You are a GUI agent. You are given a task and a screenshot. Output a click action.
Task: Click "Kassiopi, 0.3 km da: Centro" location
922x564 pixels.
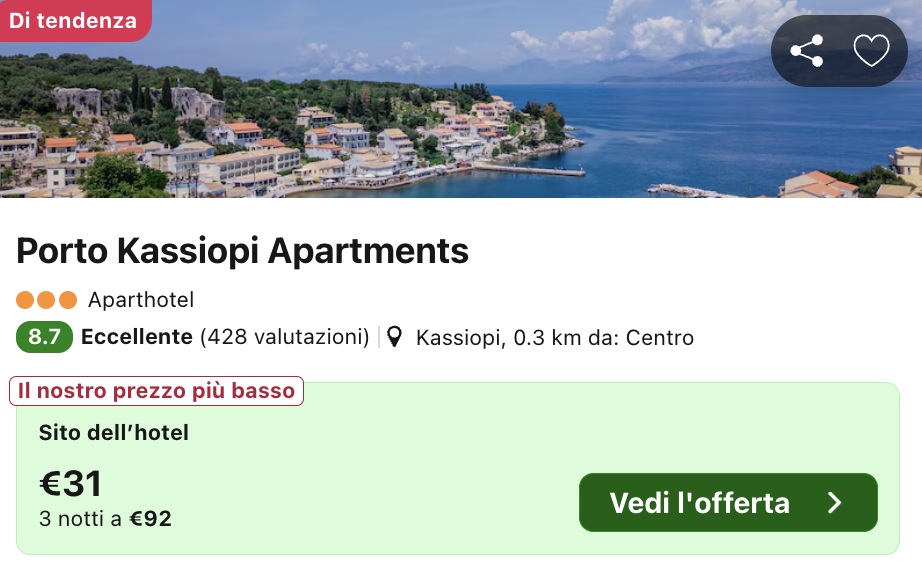[x=554, y=338]
